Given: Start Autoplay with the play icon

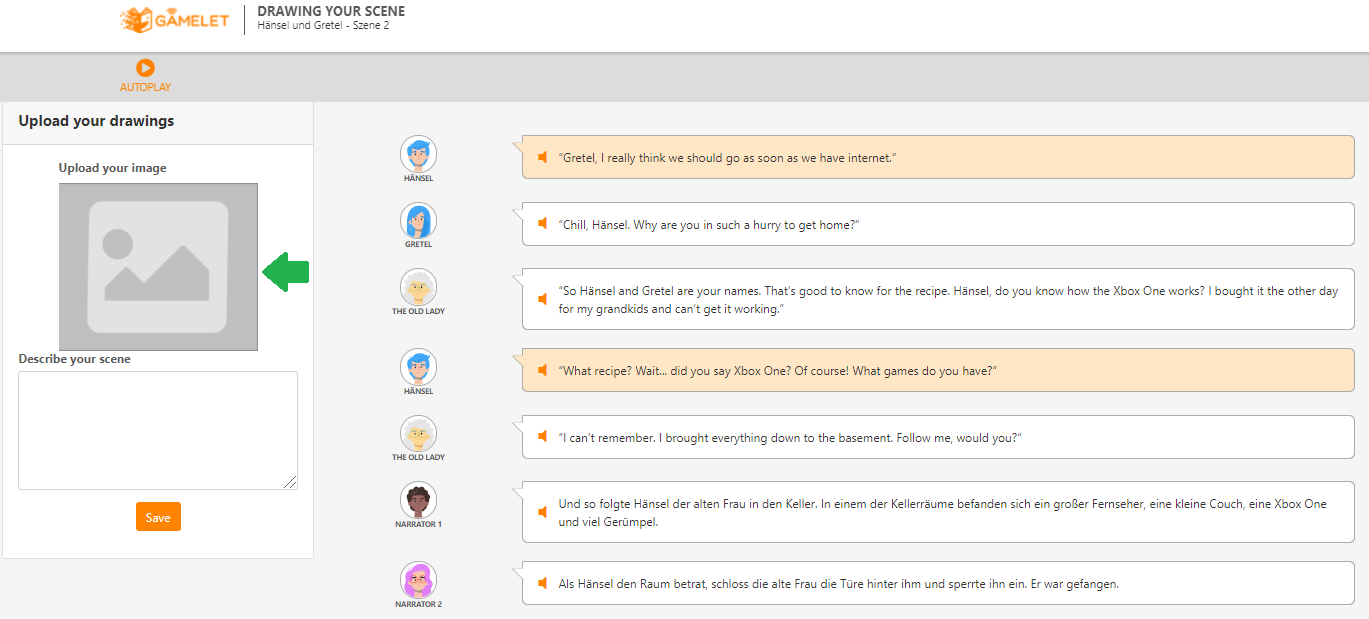Looking at the screenshot, I should point(145,68).
